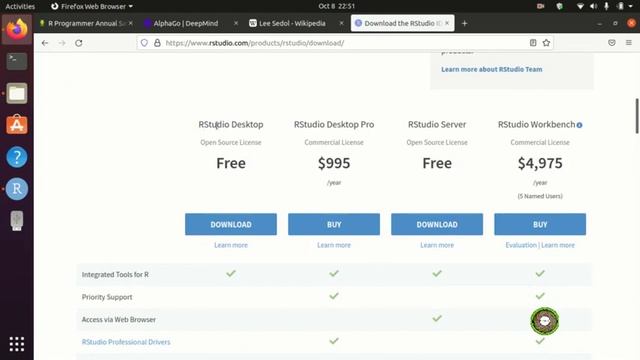Click the battery indicator in top bar

[x=620, y=6]
